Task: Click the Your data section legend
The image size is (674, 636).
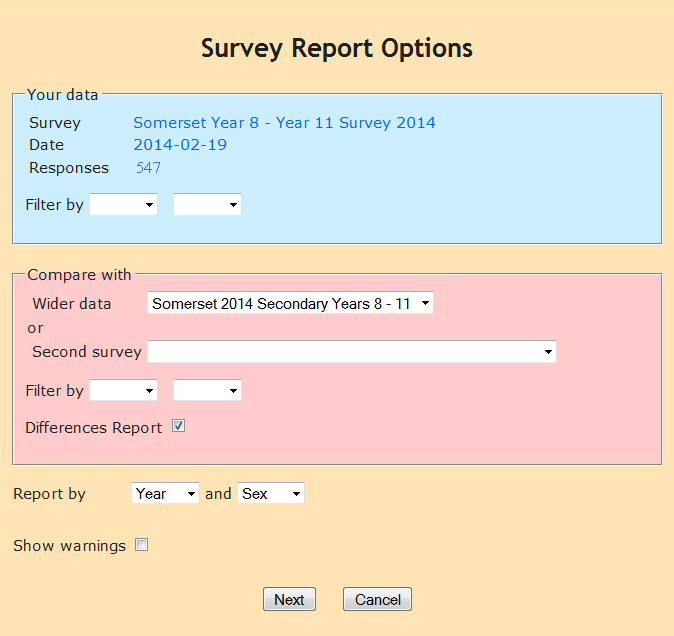Action: point(62,95)
